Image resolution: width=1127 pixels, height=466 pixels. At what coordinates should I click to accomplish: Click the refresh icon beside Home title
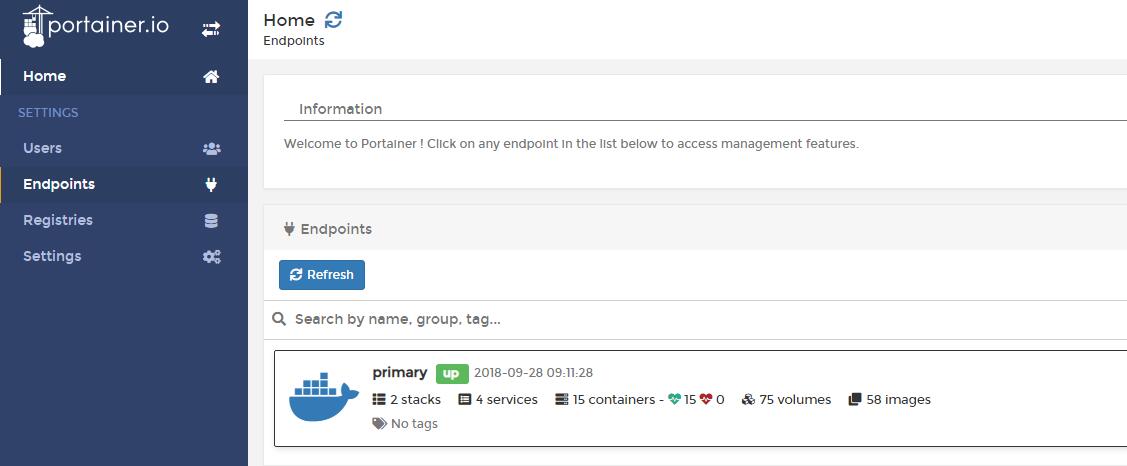[334, 19]
